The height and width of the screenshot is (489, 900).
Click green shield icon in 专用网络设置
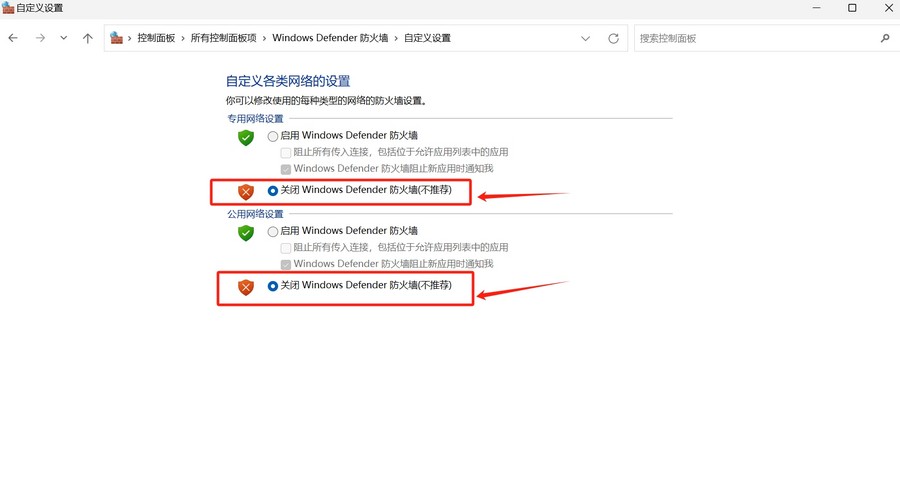pos(246,138)
